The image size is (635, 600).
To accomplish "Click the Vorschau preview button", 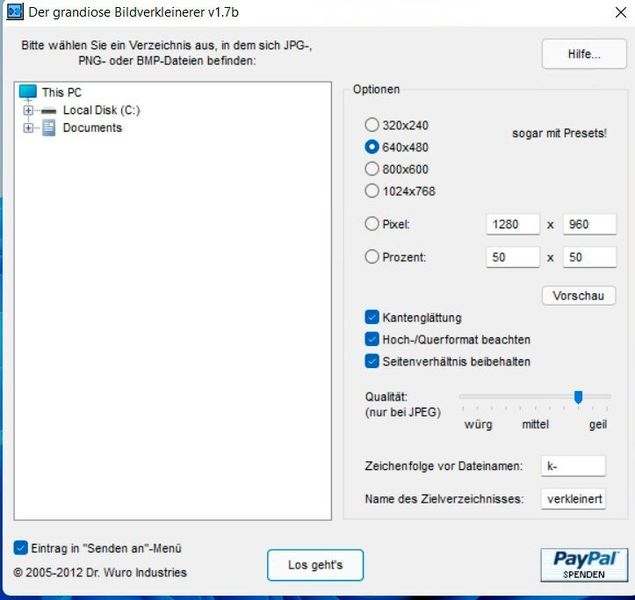I will [579, 296].
